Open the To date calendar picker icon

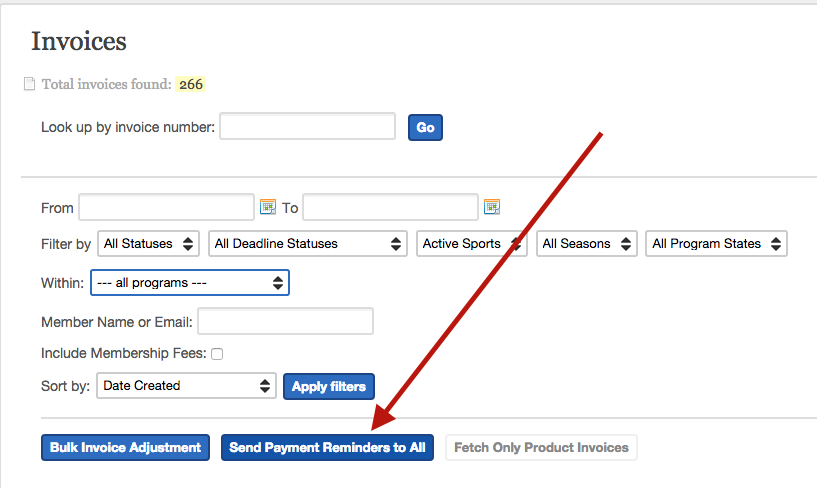[x=492, y=207]
